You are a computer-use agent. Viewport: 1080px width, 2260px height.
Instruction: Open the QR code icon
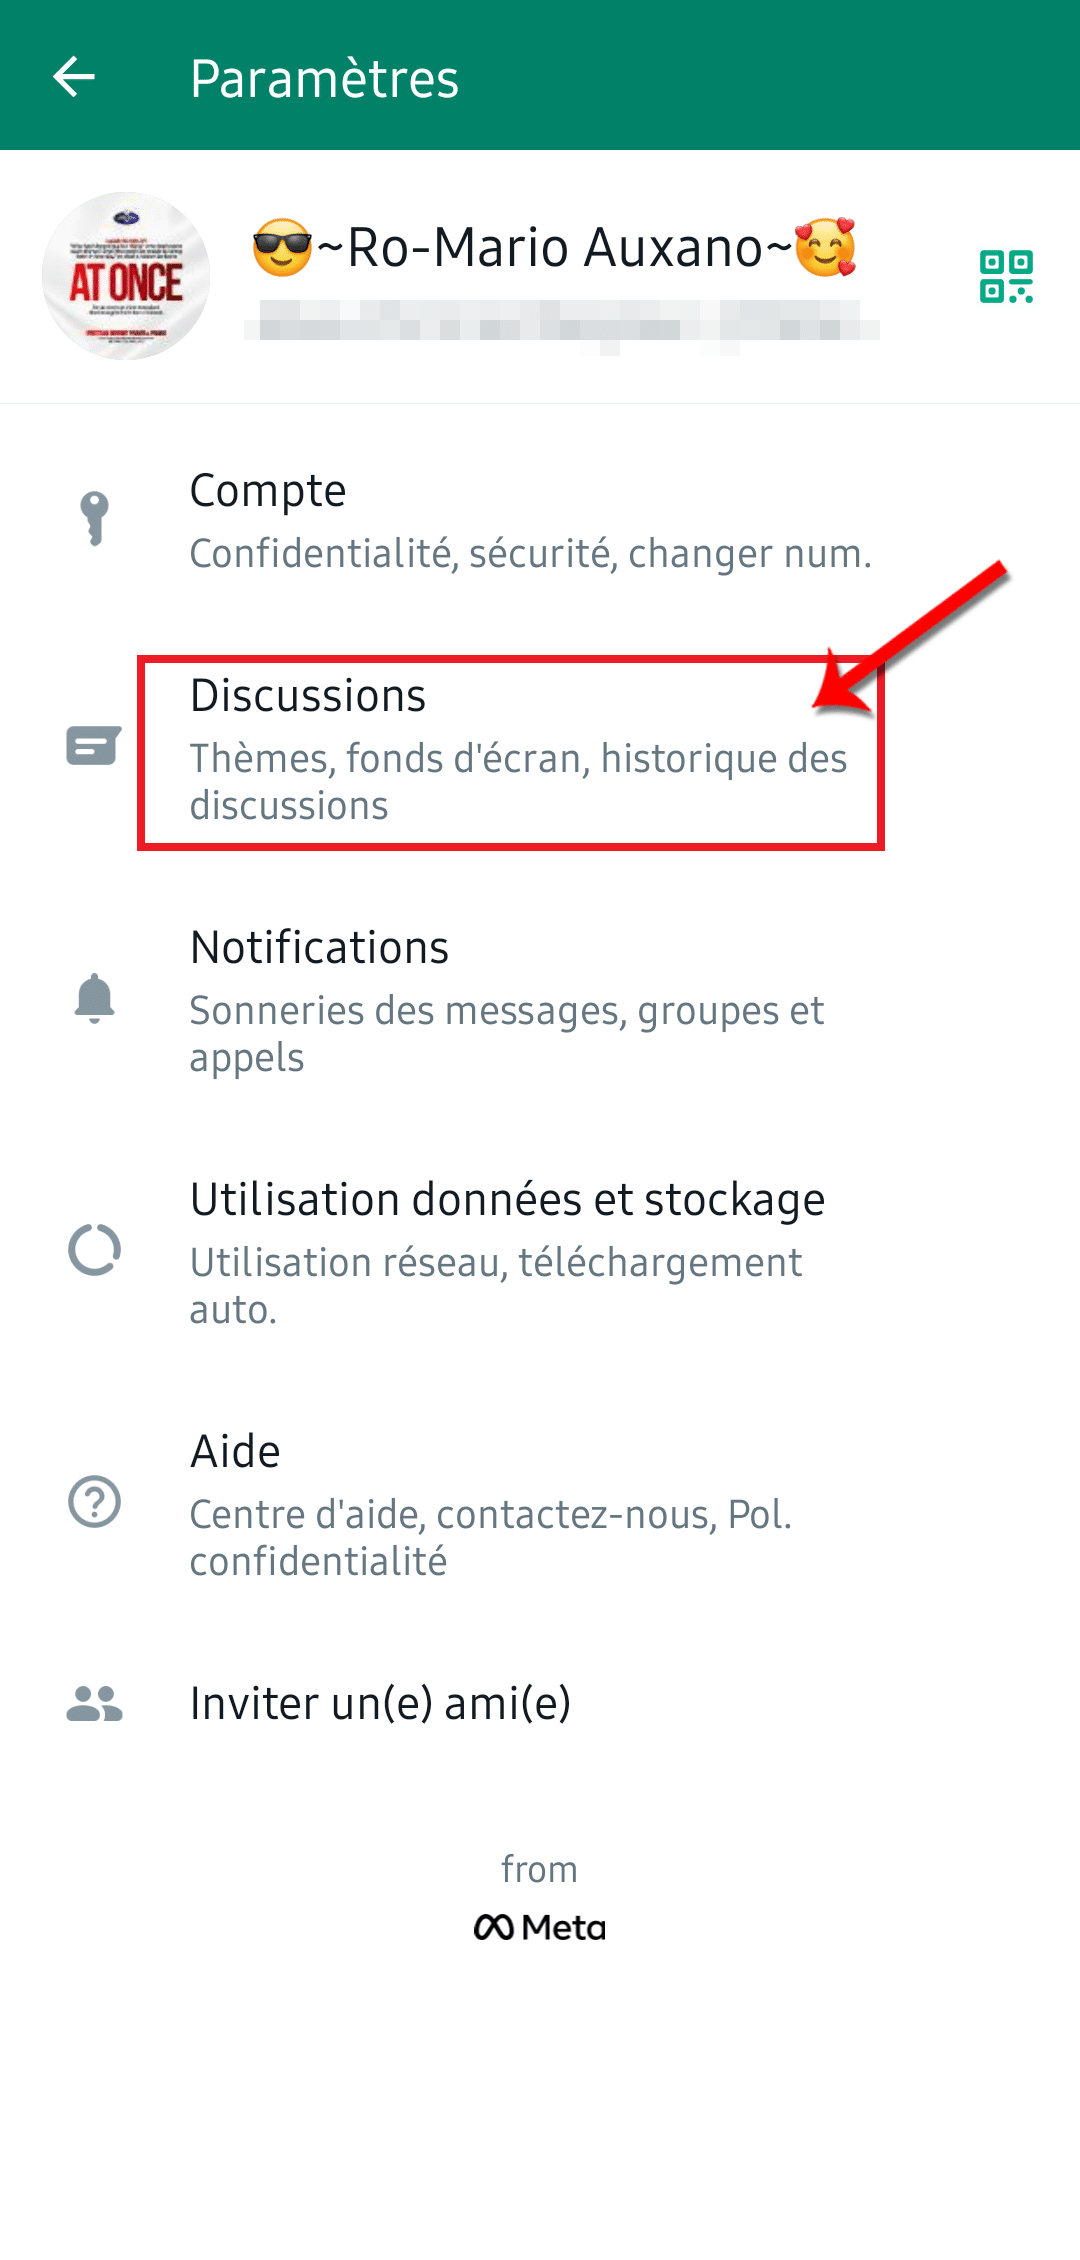(1006, 277)
